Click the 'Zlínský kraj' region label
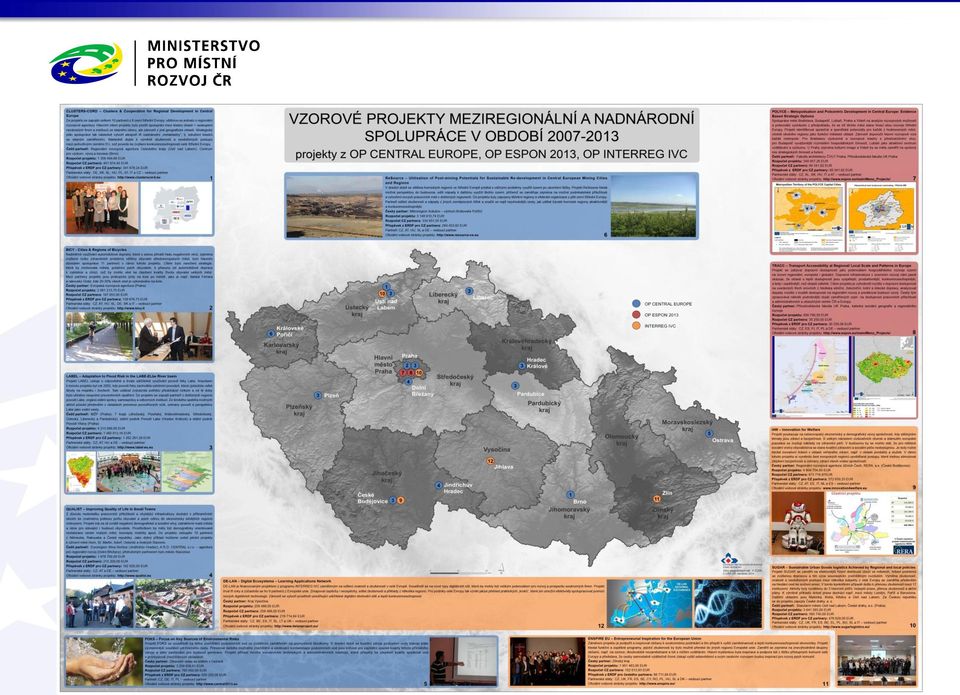This screenshot has height=695, width=960. (x=663, y=513)
